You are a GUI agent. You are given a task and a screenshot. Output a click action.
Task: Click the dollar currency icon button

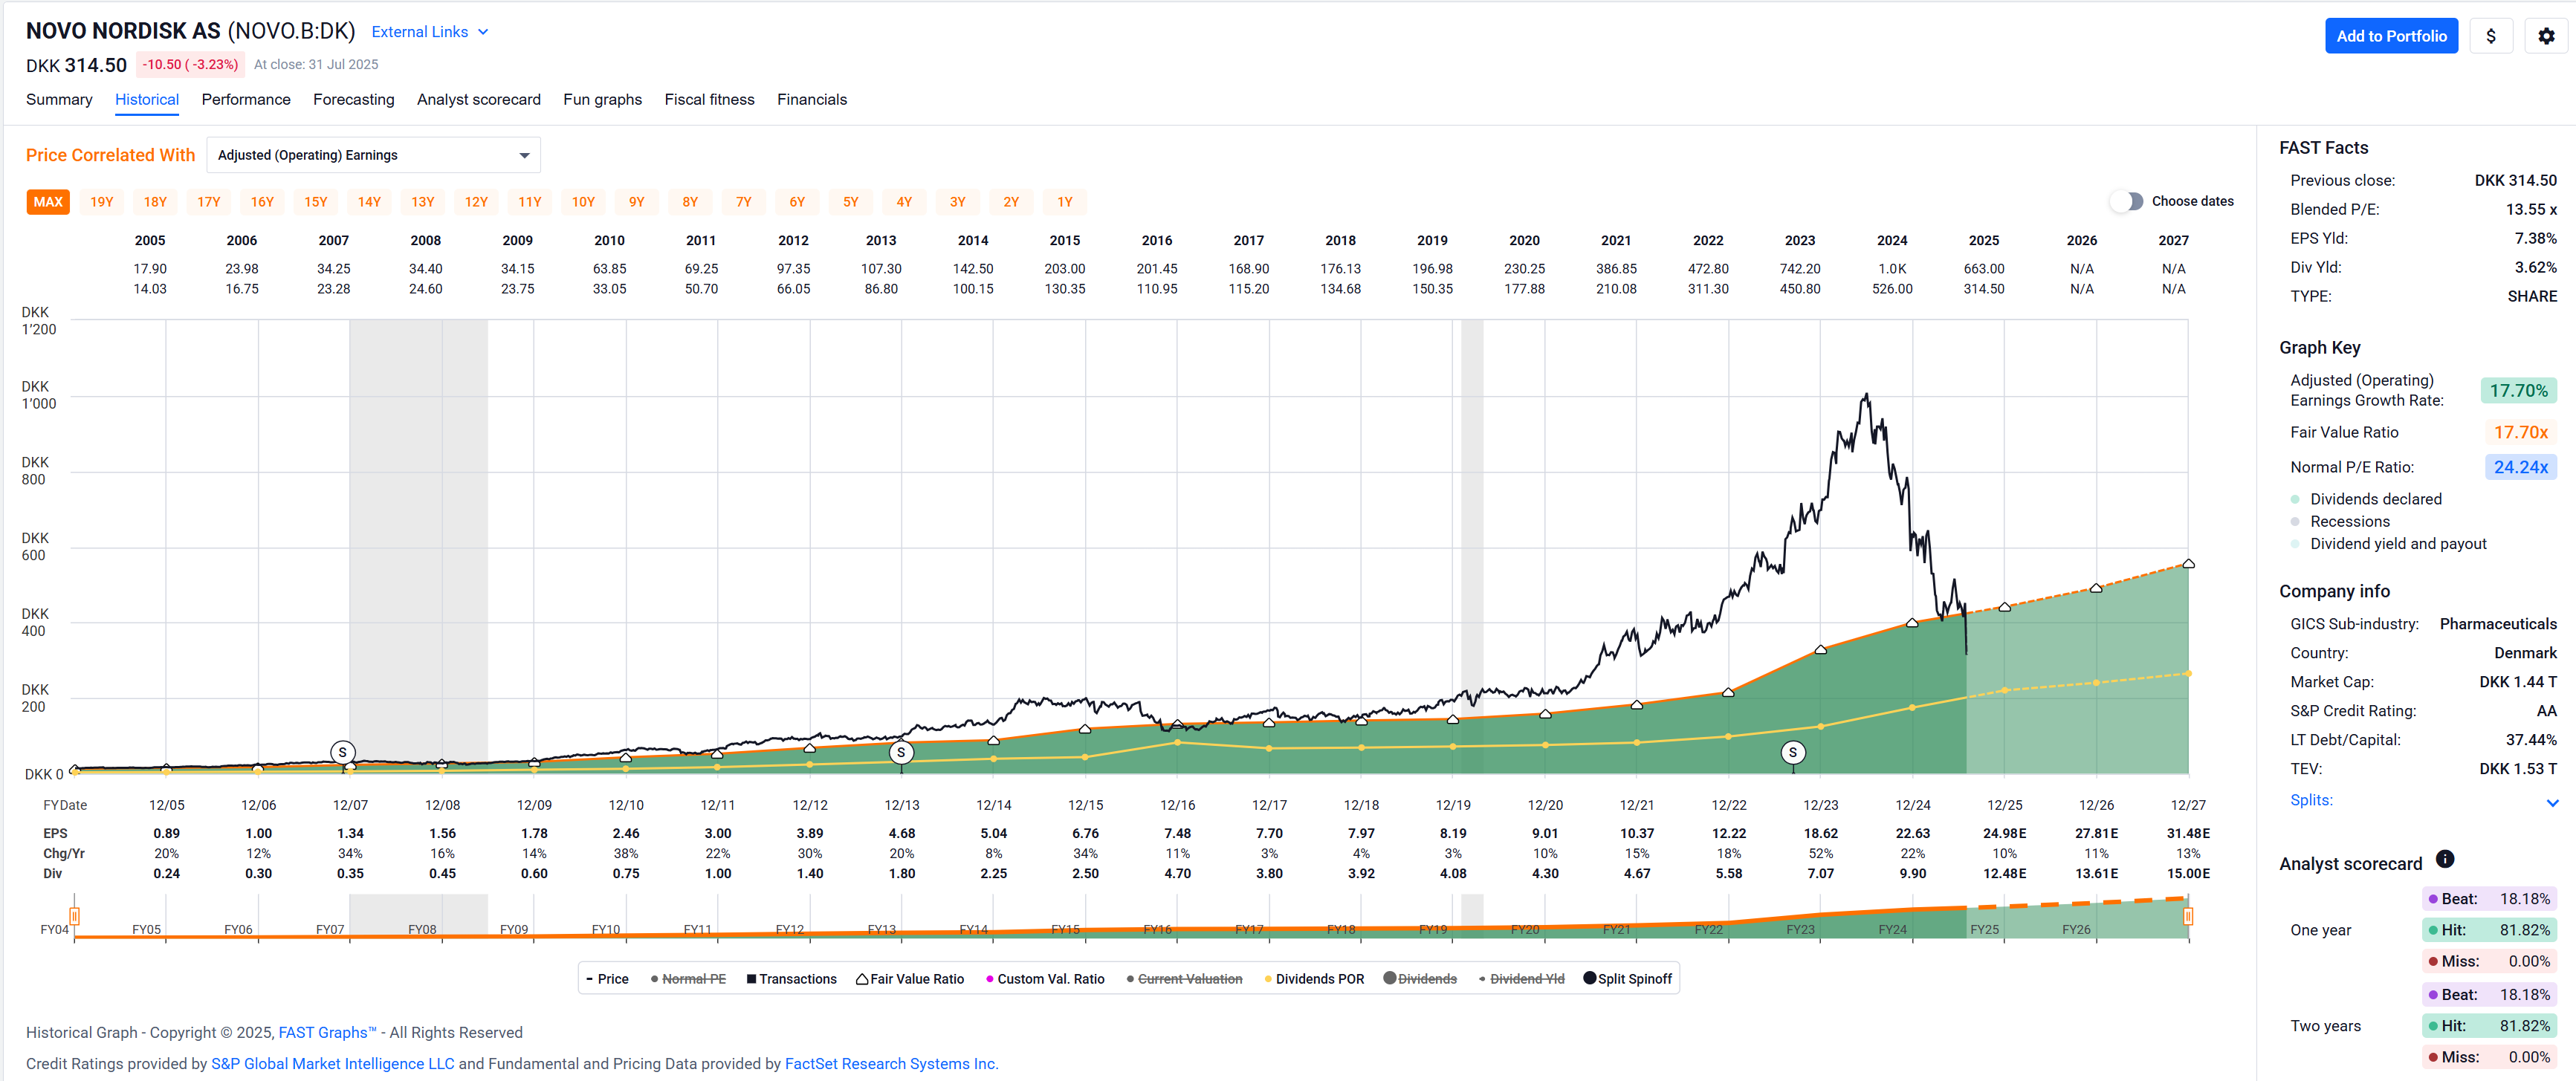pyautogui.click(x=2490, y=36)
